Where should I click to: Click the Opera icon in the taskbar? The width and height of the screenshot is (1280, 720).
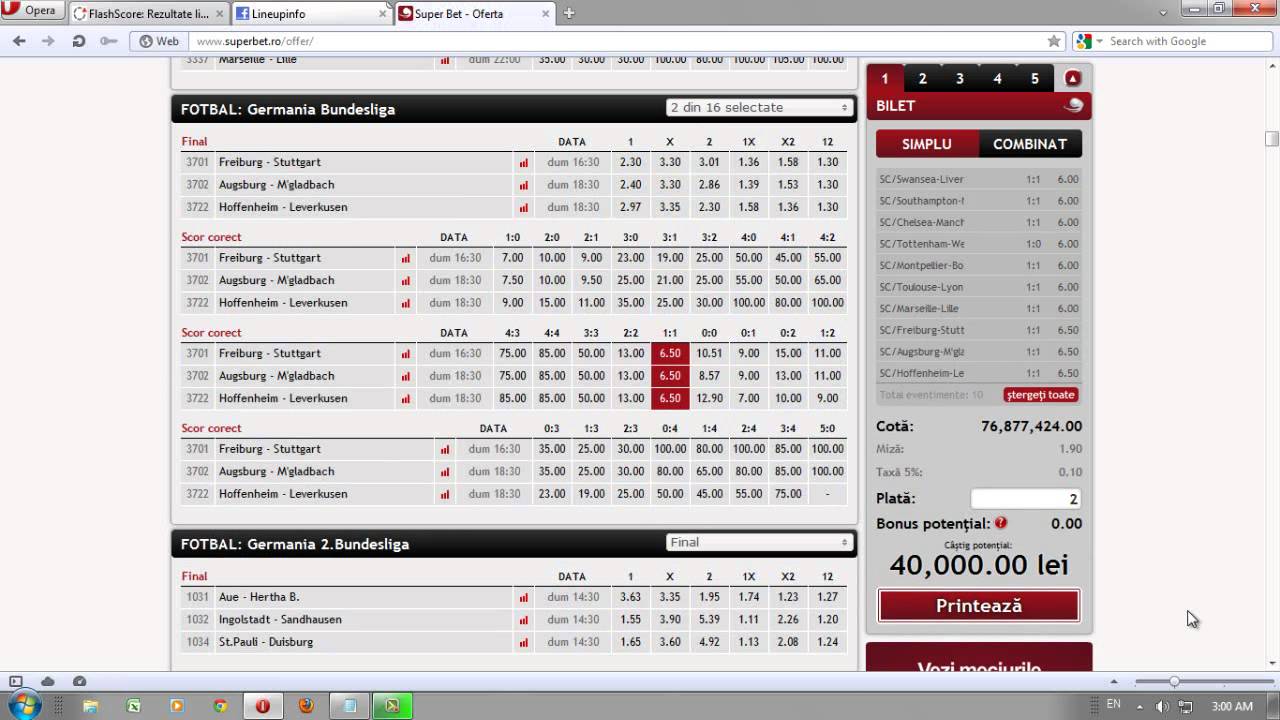(262, 705)
